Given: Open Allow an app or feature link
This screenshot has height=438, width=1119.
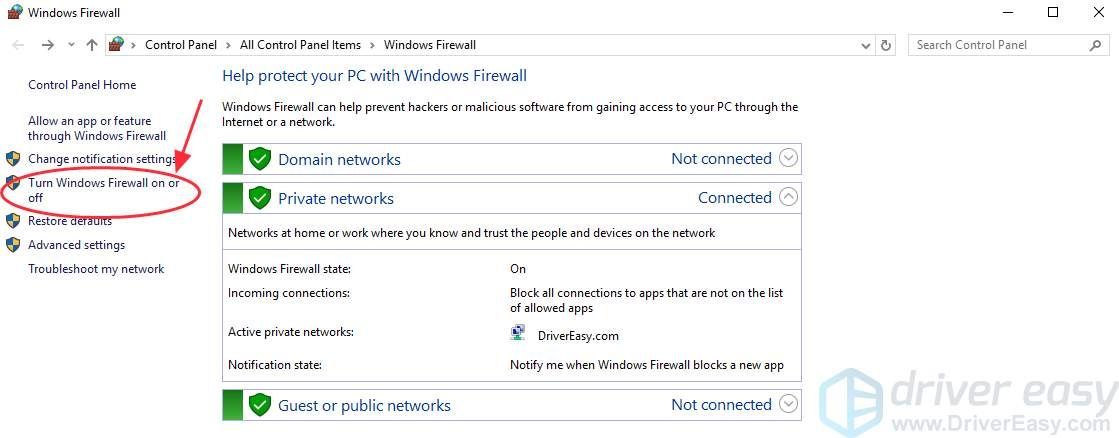Looking at the screenshot, I should (97, 128).
